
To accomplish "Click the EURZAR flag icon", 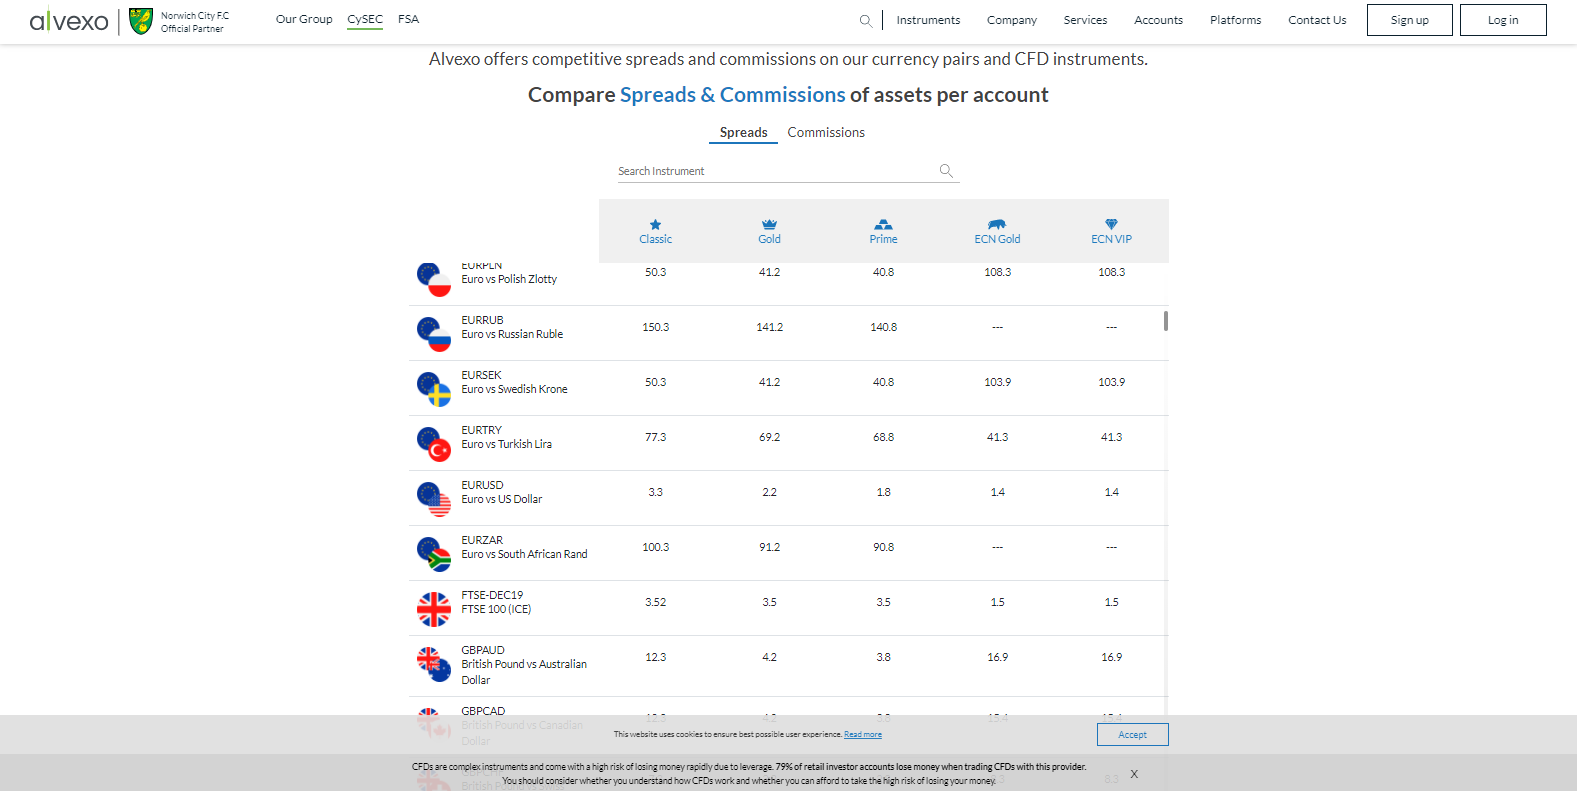I will (434, 554).
